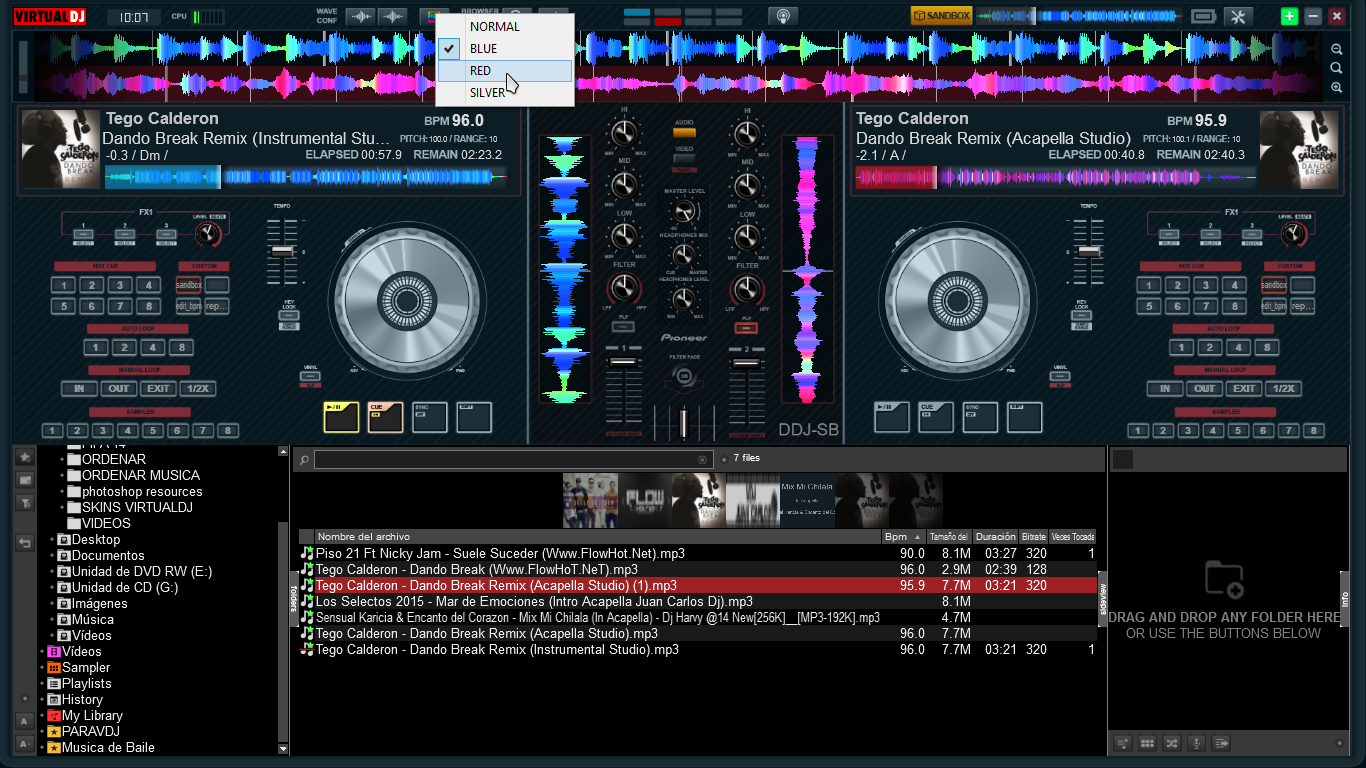1366x768 pixels.
Task: Expand the Desktop folder tree node
Action: [x=52, y=540]
